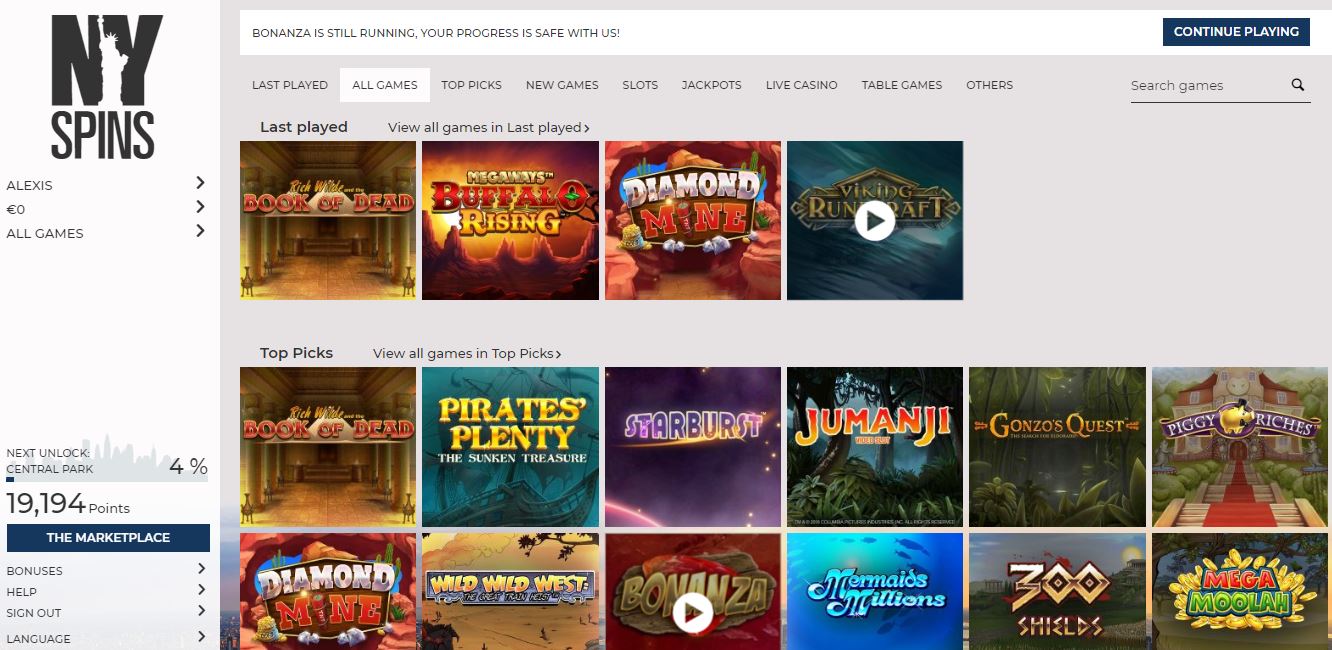Open Book of Dead in Last played
This screenshot has height=650, width=1332.
point(328,220)
